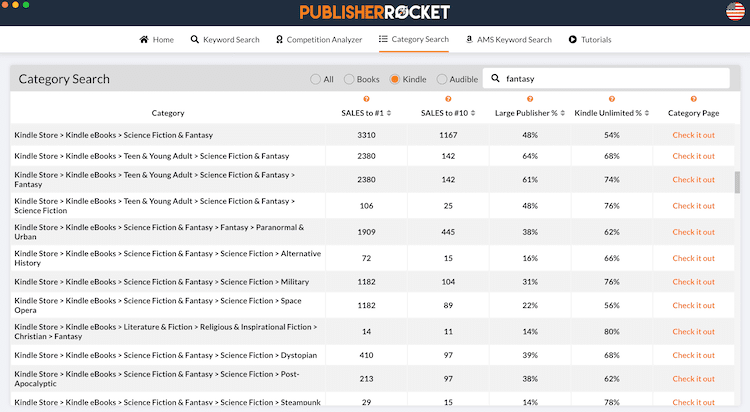The image size is (750, 412).
Task: Open the AMS Keyword Search tab
Action: click(x=508, y=40)
